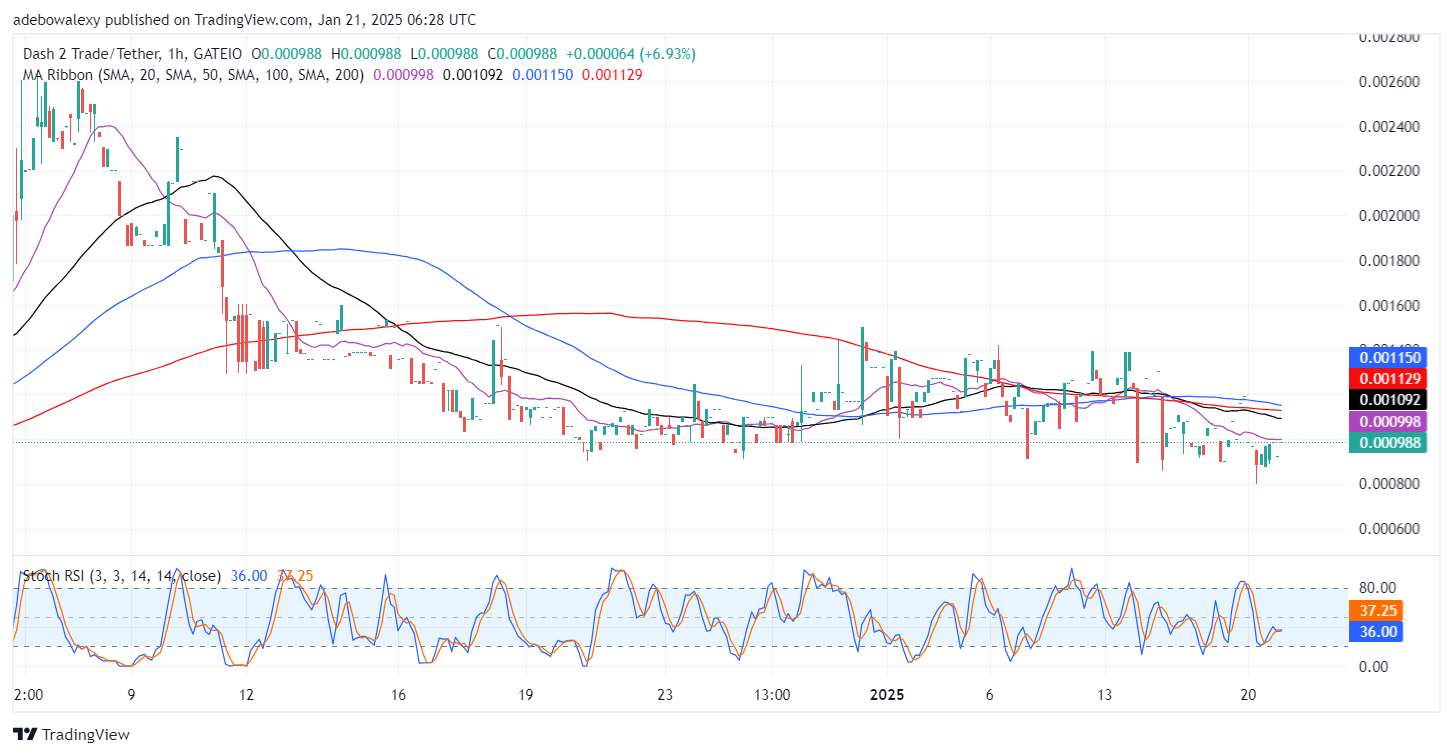This screenshot has height=756, width=1453.
Task: Click the orange 37.25 Stoch RSI axis label
Action: click(1376, 610)
